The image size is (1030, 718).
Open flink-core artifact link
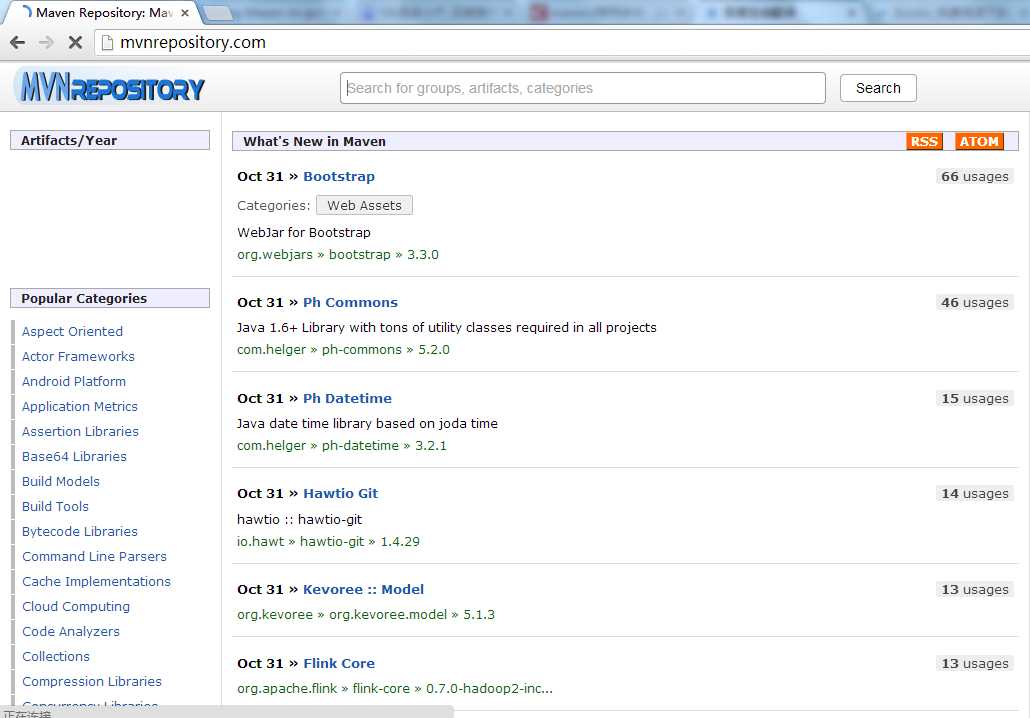[x=381, y=688]
